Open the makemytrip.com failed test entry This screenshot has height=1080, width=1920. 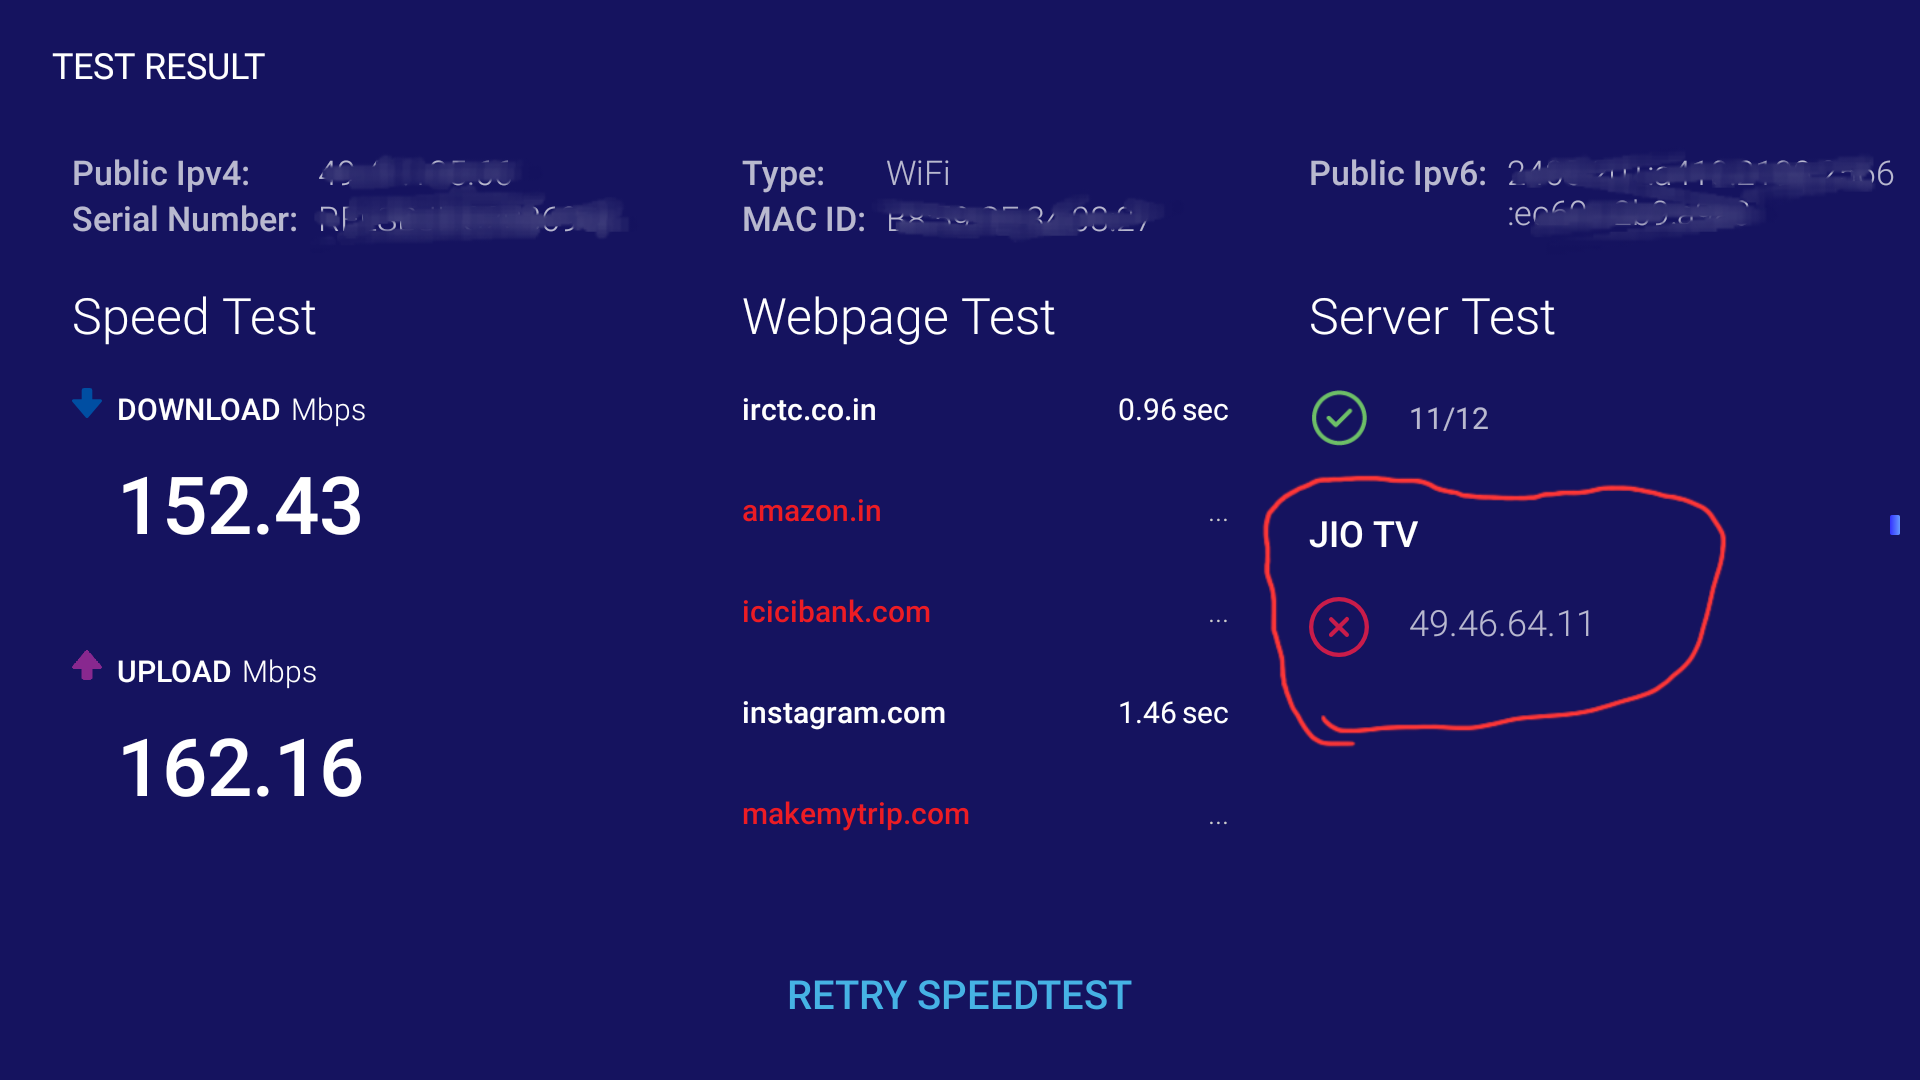tap(855, 813)
